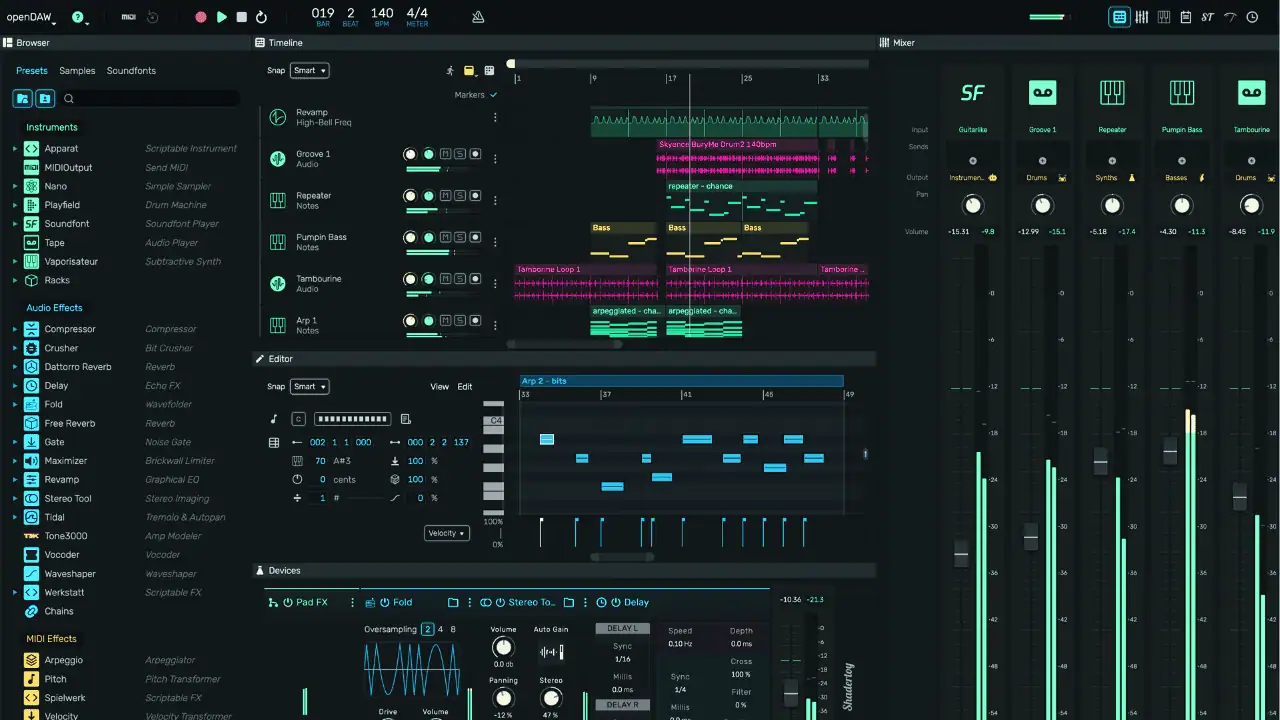Open the mixer view icon in top bar
Screen dimensions: 1280x720
(1142, 17)
